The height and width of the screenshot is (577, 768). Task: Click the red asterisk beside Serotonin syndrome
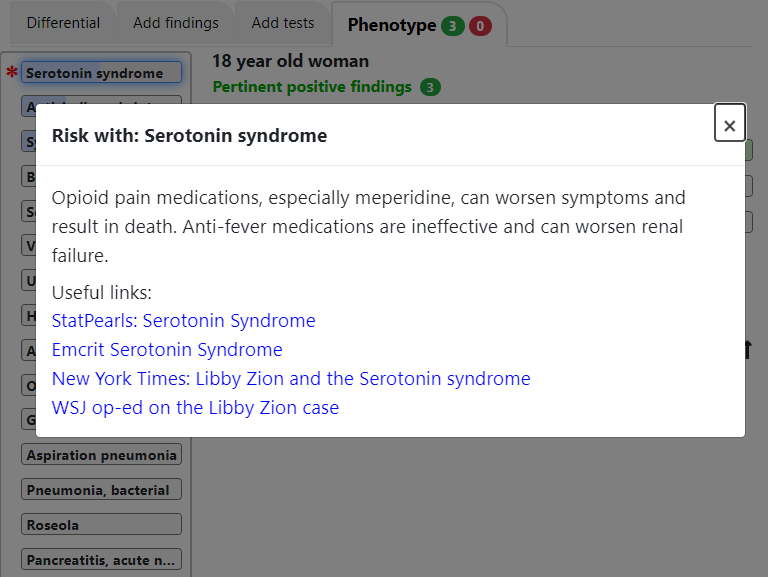(12, 72)
